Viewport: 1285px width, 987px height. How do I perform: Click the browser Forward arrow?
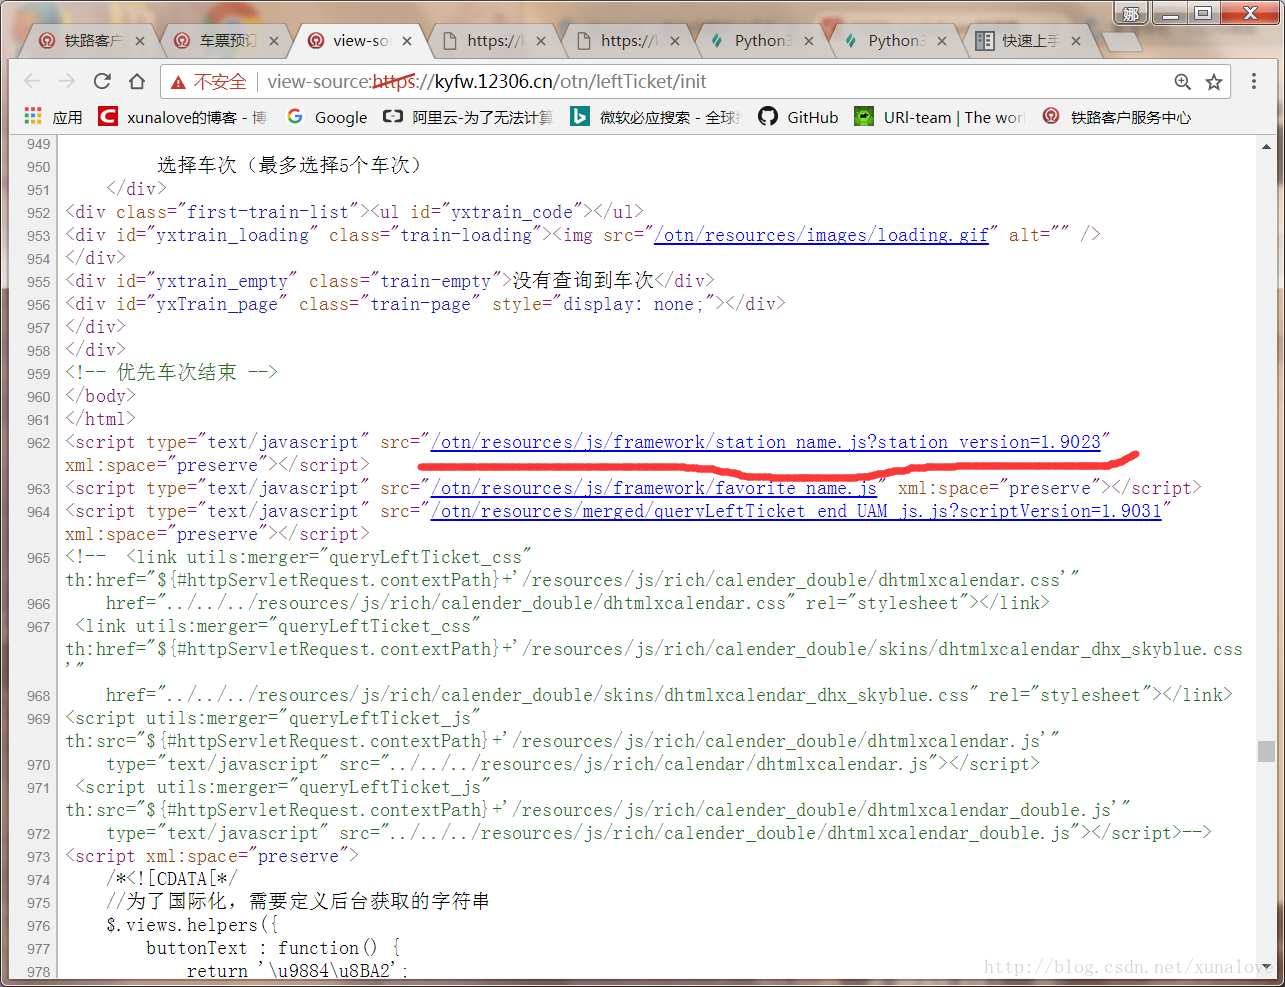coord(67,81)
